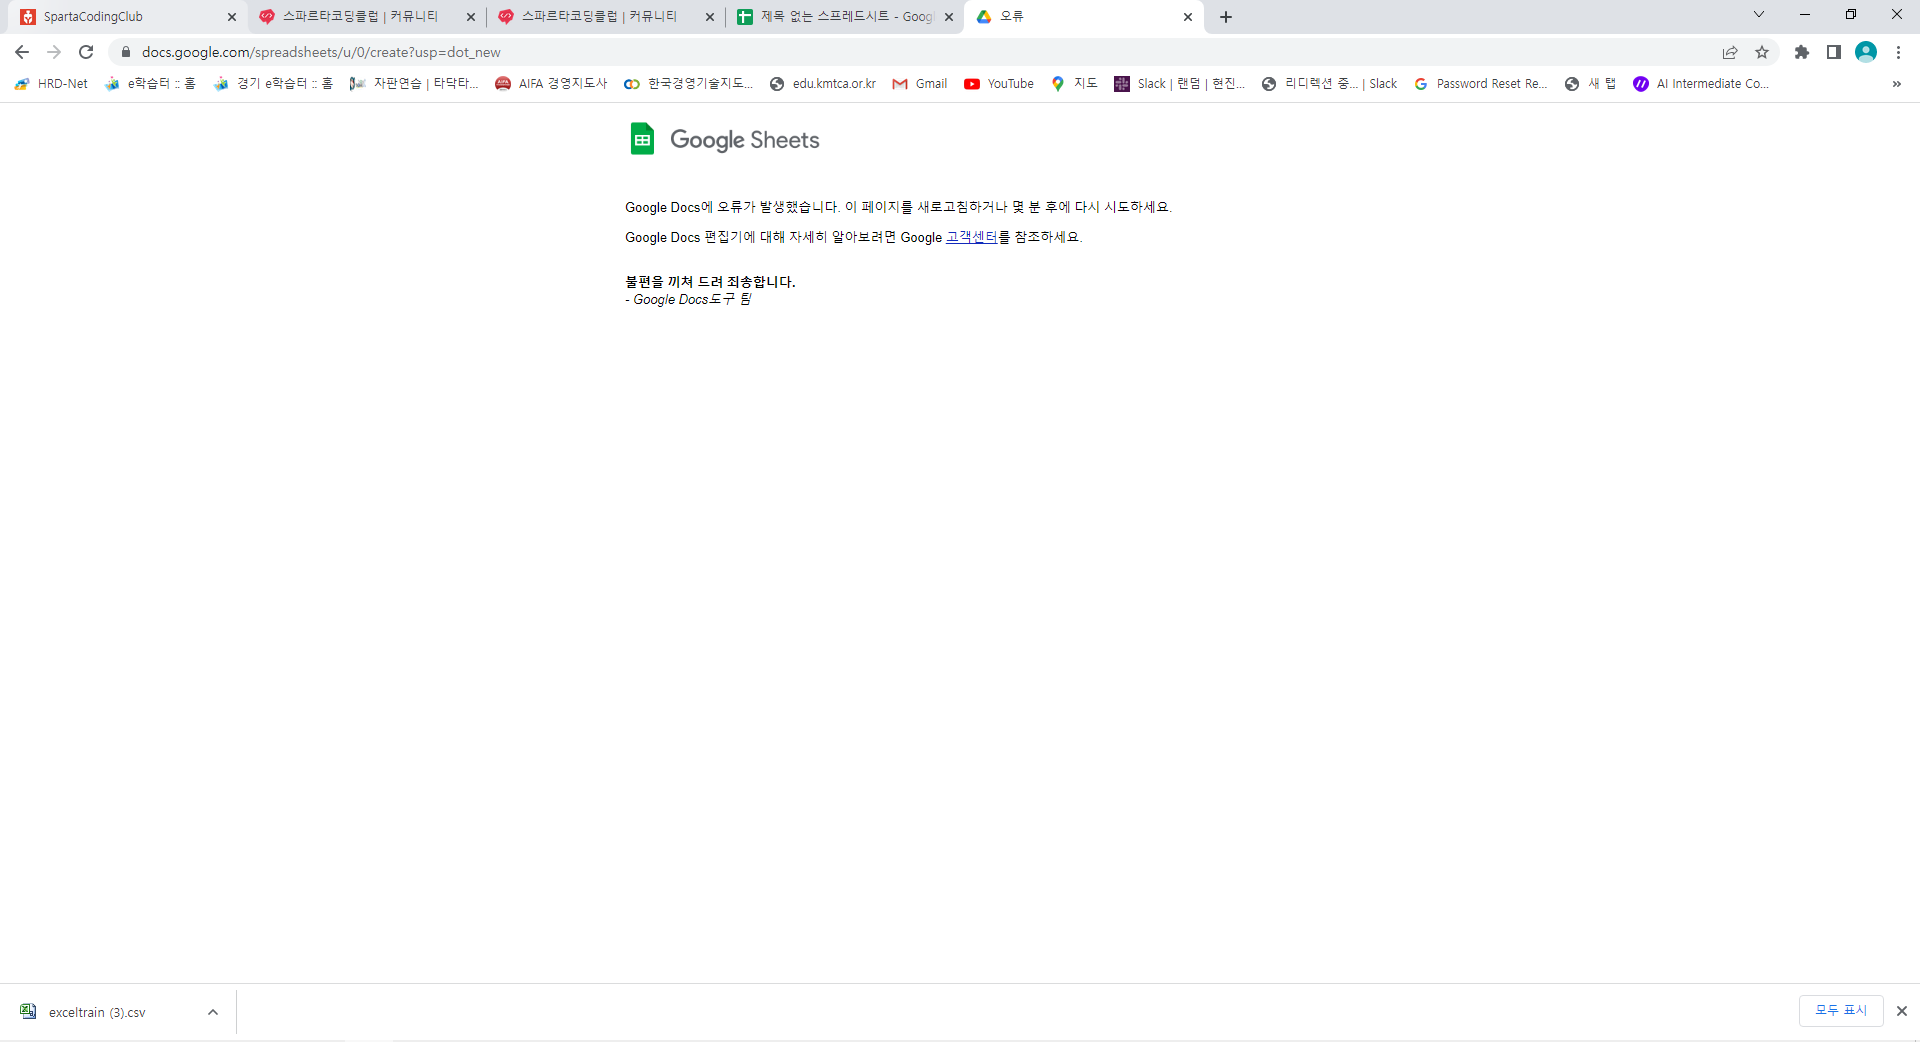The height and width of the screenshot is (1042, 1920).
Task: Close the SpartaCodingClub tab
Action: click(232, 17)
